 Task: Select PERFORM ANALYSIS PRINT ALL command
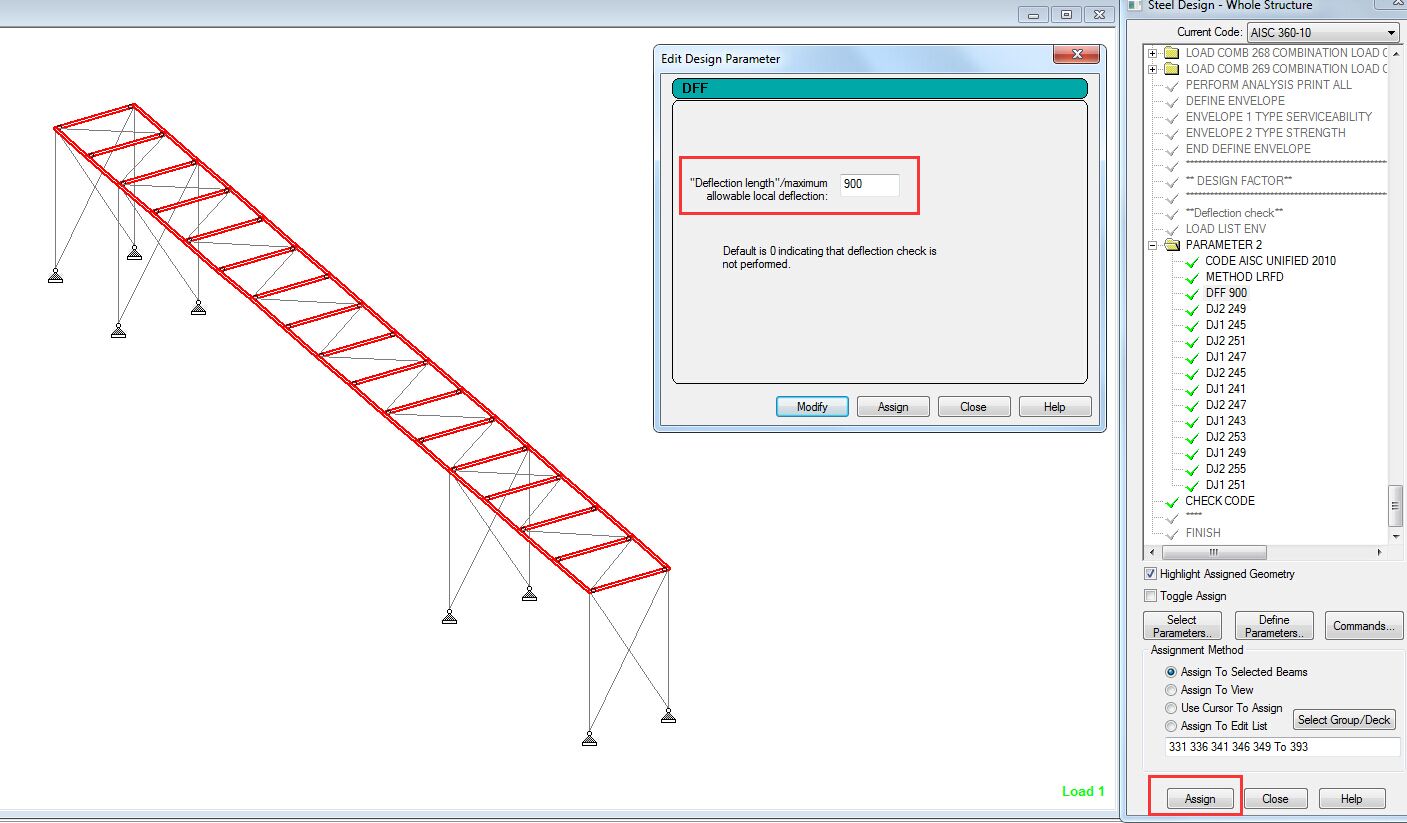1268,85
